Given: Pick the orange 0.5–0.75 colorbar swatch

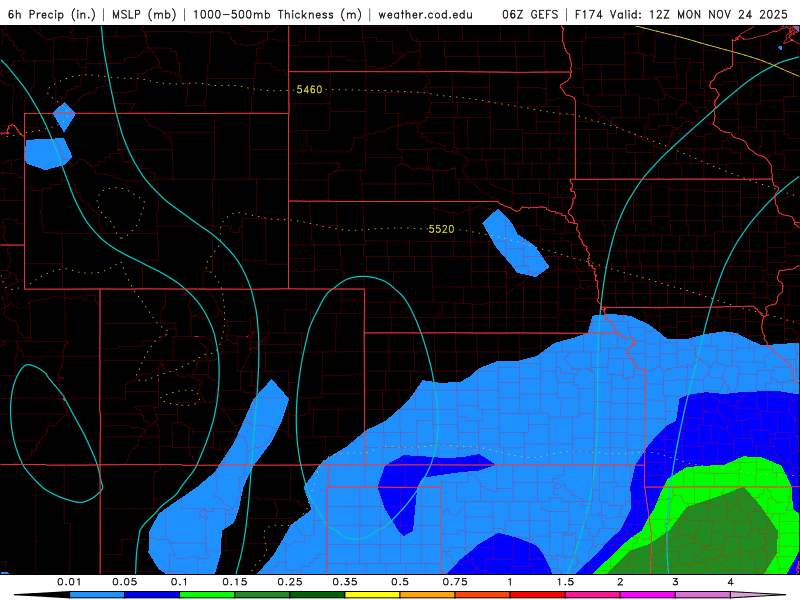Looking at the screenshot, I should tap(428, 595).
